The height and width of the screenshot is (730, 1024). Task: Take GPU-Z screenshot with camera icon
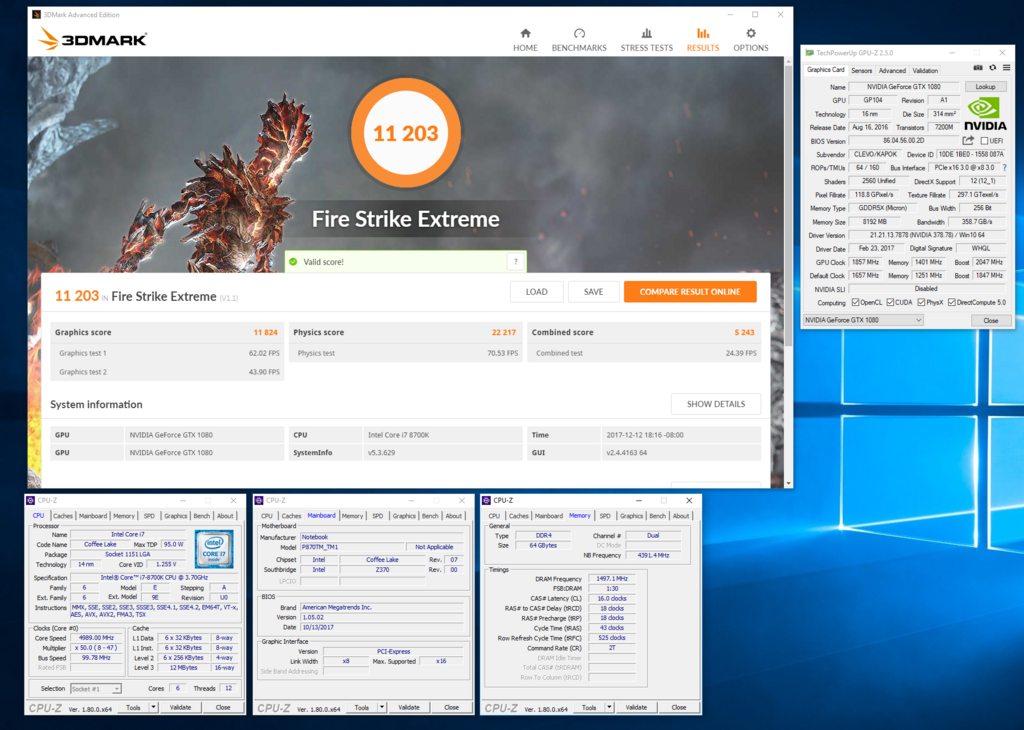click(978, 68)
